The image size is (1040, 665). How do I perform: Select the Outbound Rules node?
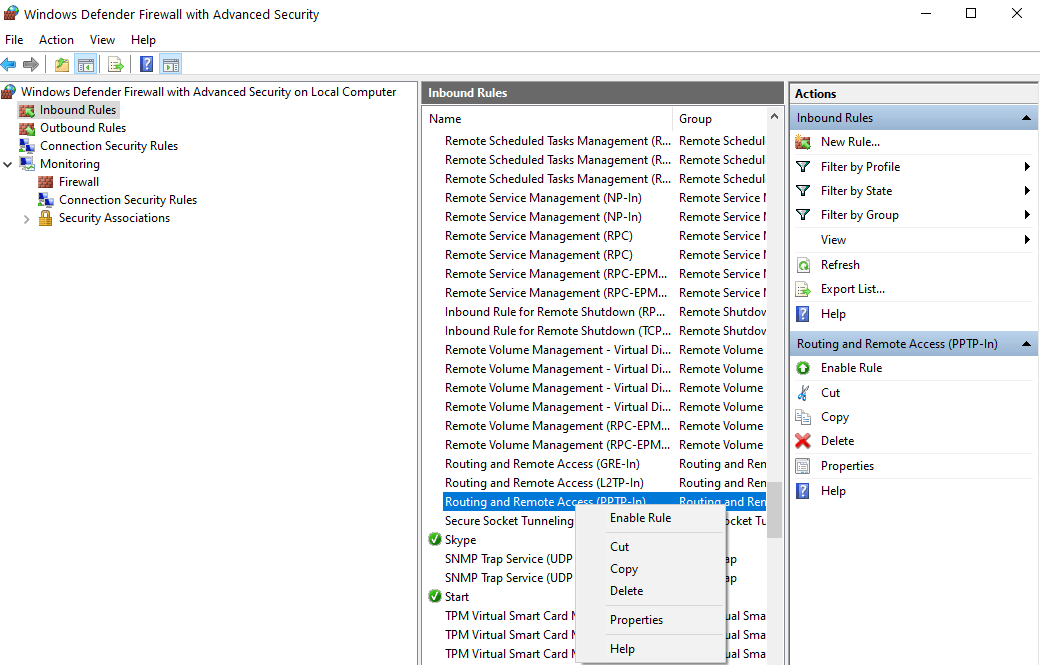(x=83, y=127)
